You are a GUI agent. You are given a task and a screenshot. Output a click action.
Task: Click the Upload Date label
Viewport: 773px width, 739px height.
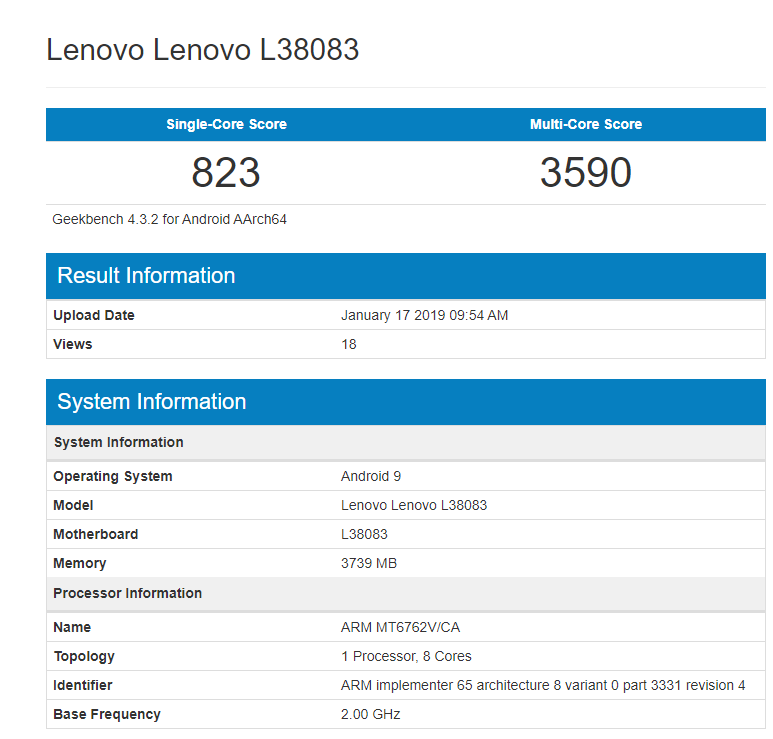click(x=94, y=316)
